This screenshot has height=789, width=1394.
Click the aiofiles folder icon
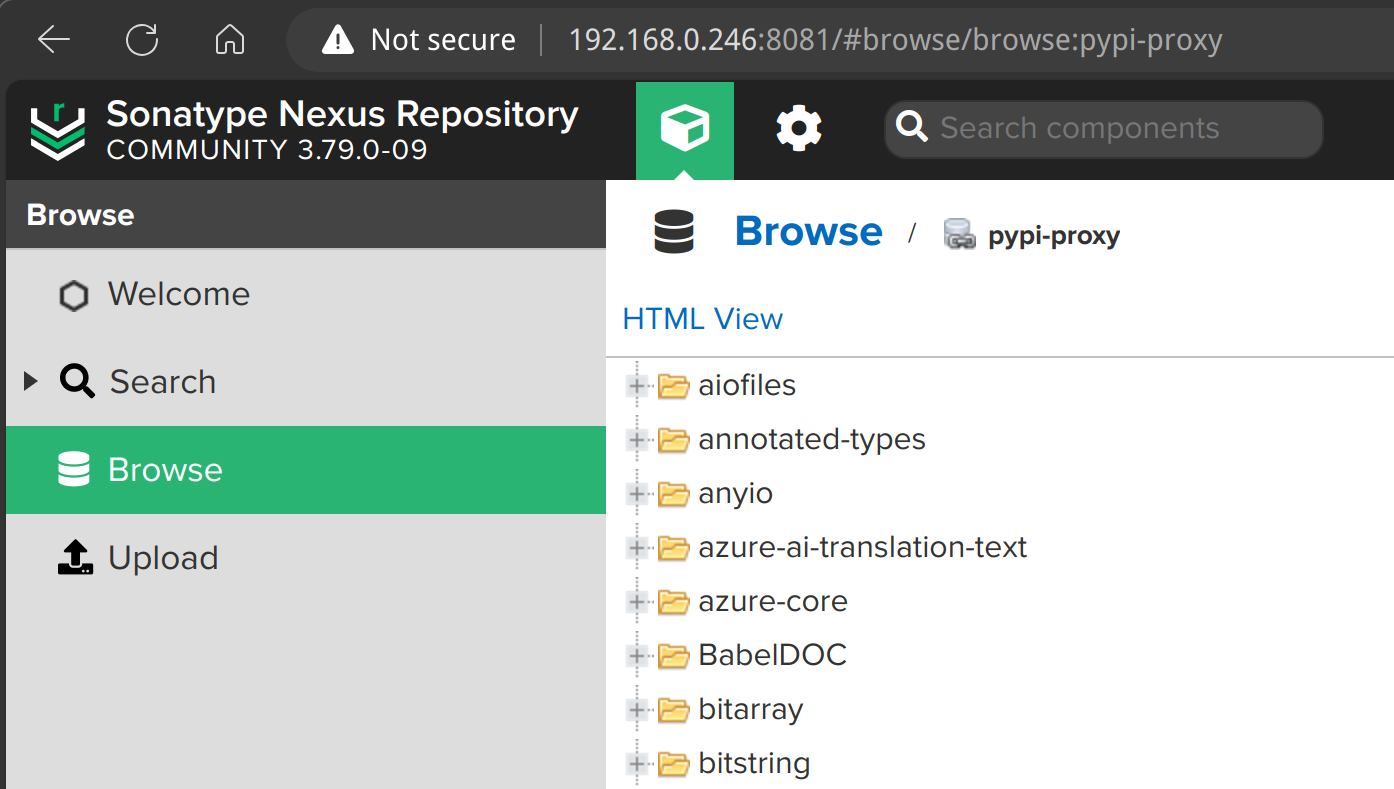pyautogui.click(x=674, y=386)
